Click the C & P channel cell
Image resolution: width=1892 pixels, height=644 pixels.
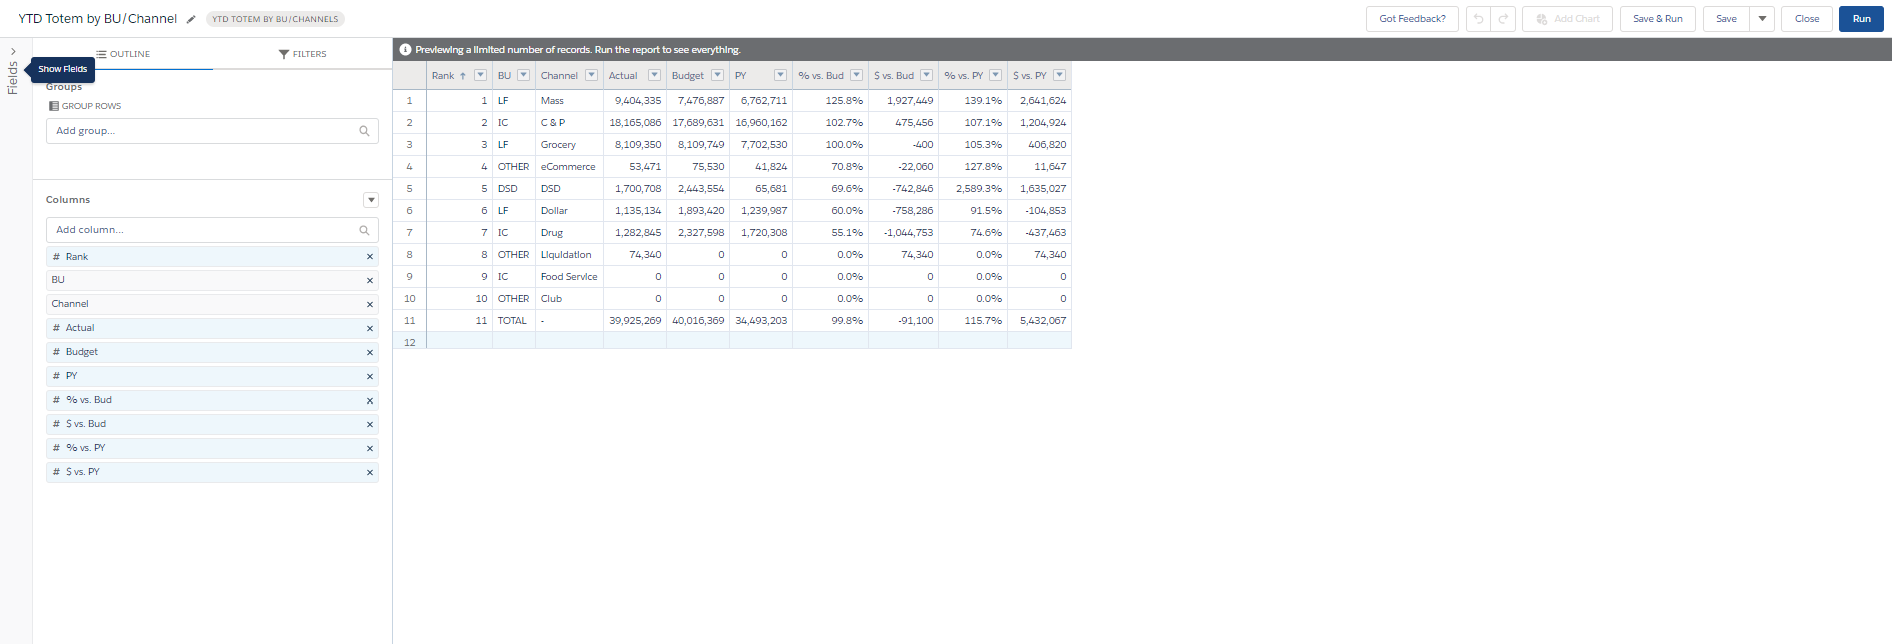pyautogui.click(x=569, y=123)
